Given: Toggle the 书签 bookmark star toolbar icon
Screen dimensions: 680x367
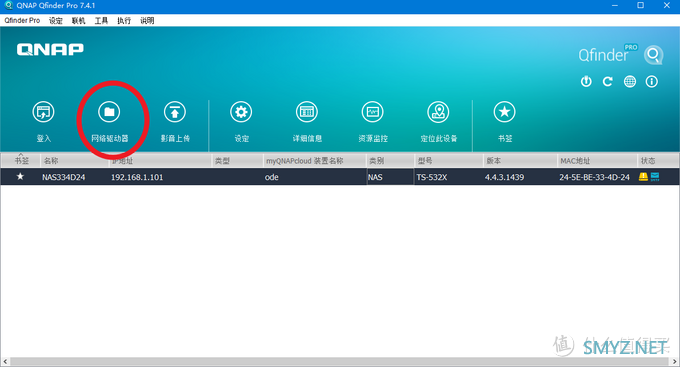Looking at the screenshot, I should (x=504, y=112).
